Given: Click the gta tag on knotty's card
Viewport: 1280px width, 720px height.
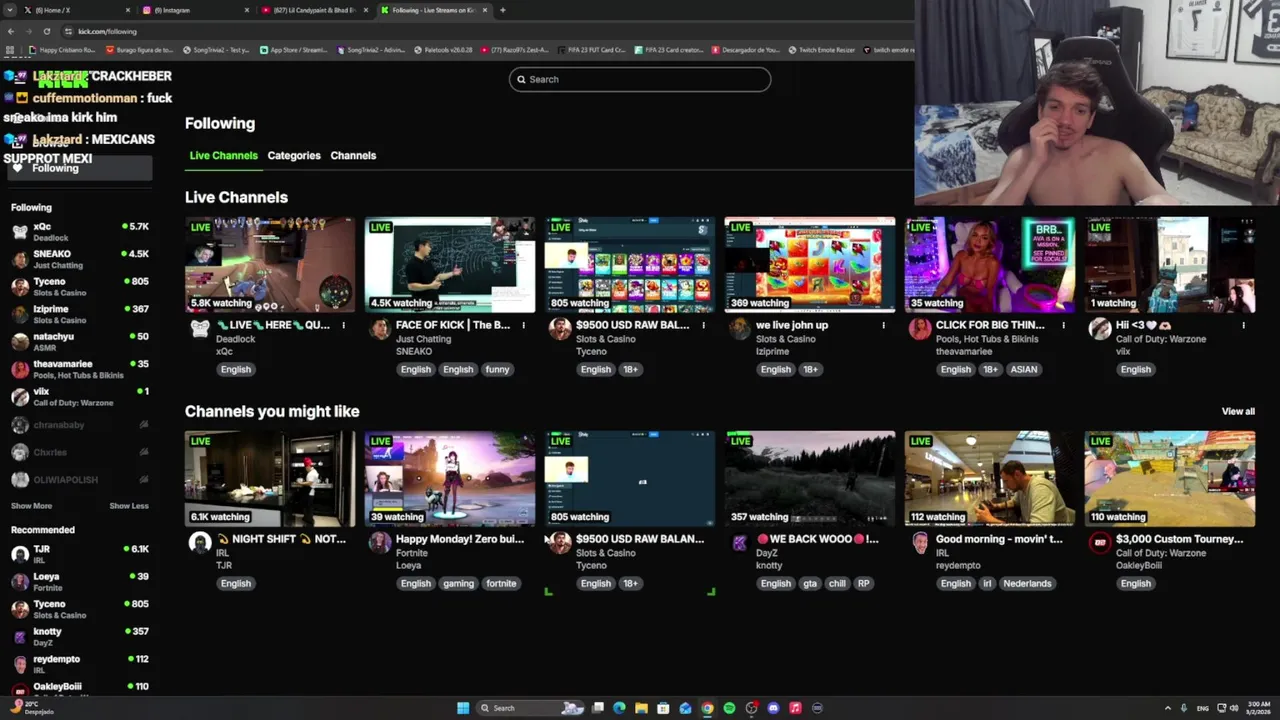Looking at the screenshot, I should (810, 583).
